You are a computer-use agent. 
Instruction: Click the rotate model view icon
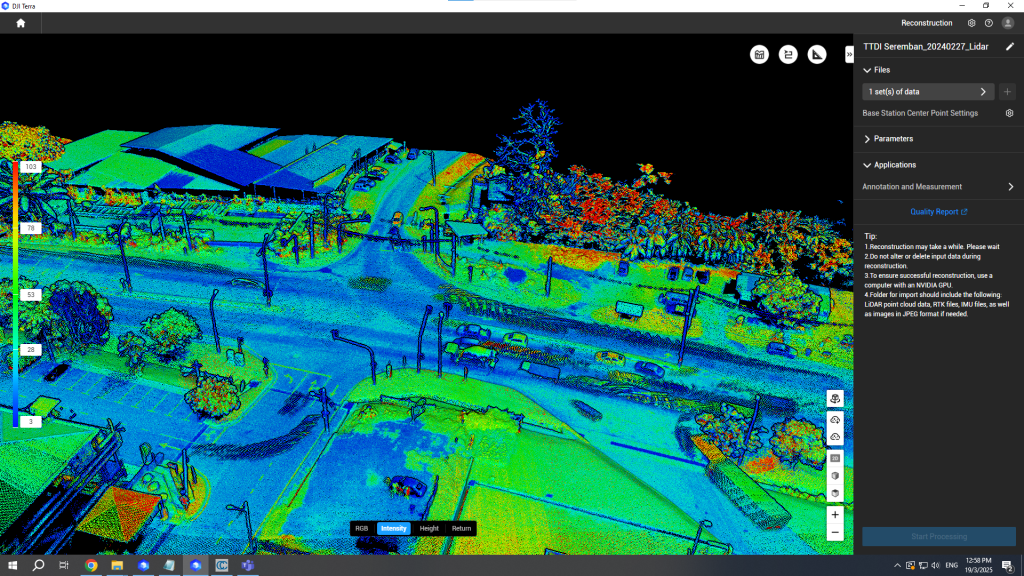point(835,398)
